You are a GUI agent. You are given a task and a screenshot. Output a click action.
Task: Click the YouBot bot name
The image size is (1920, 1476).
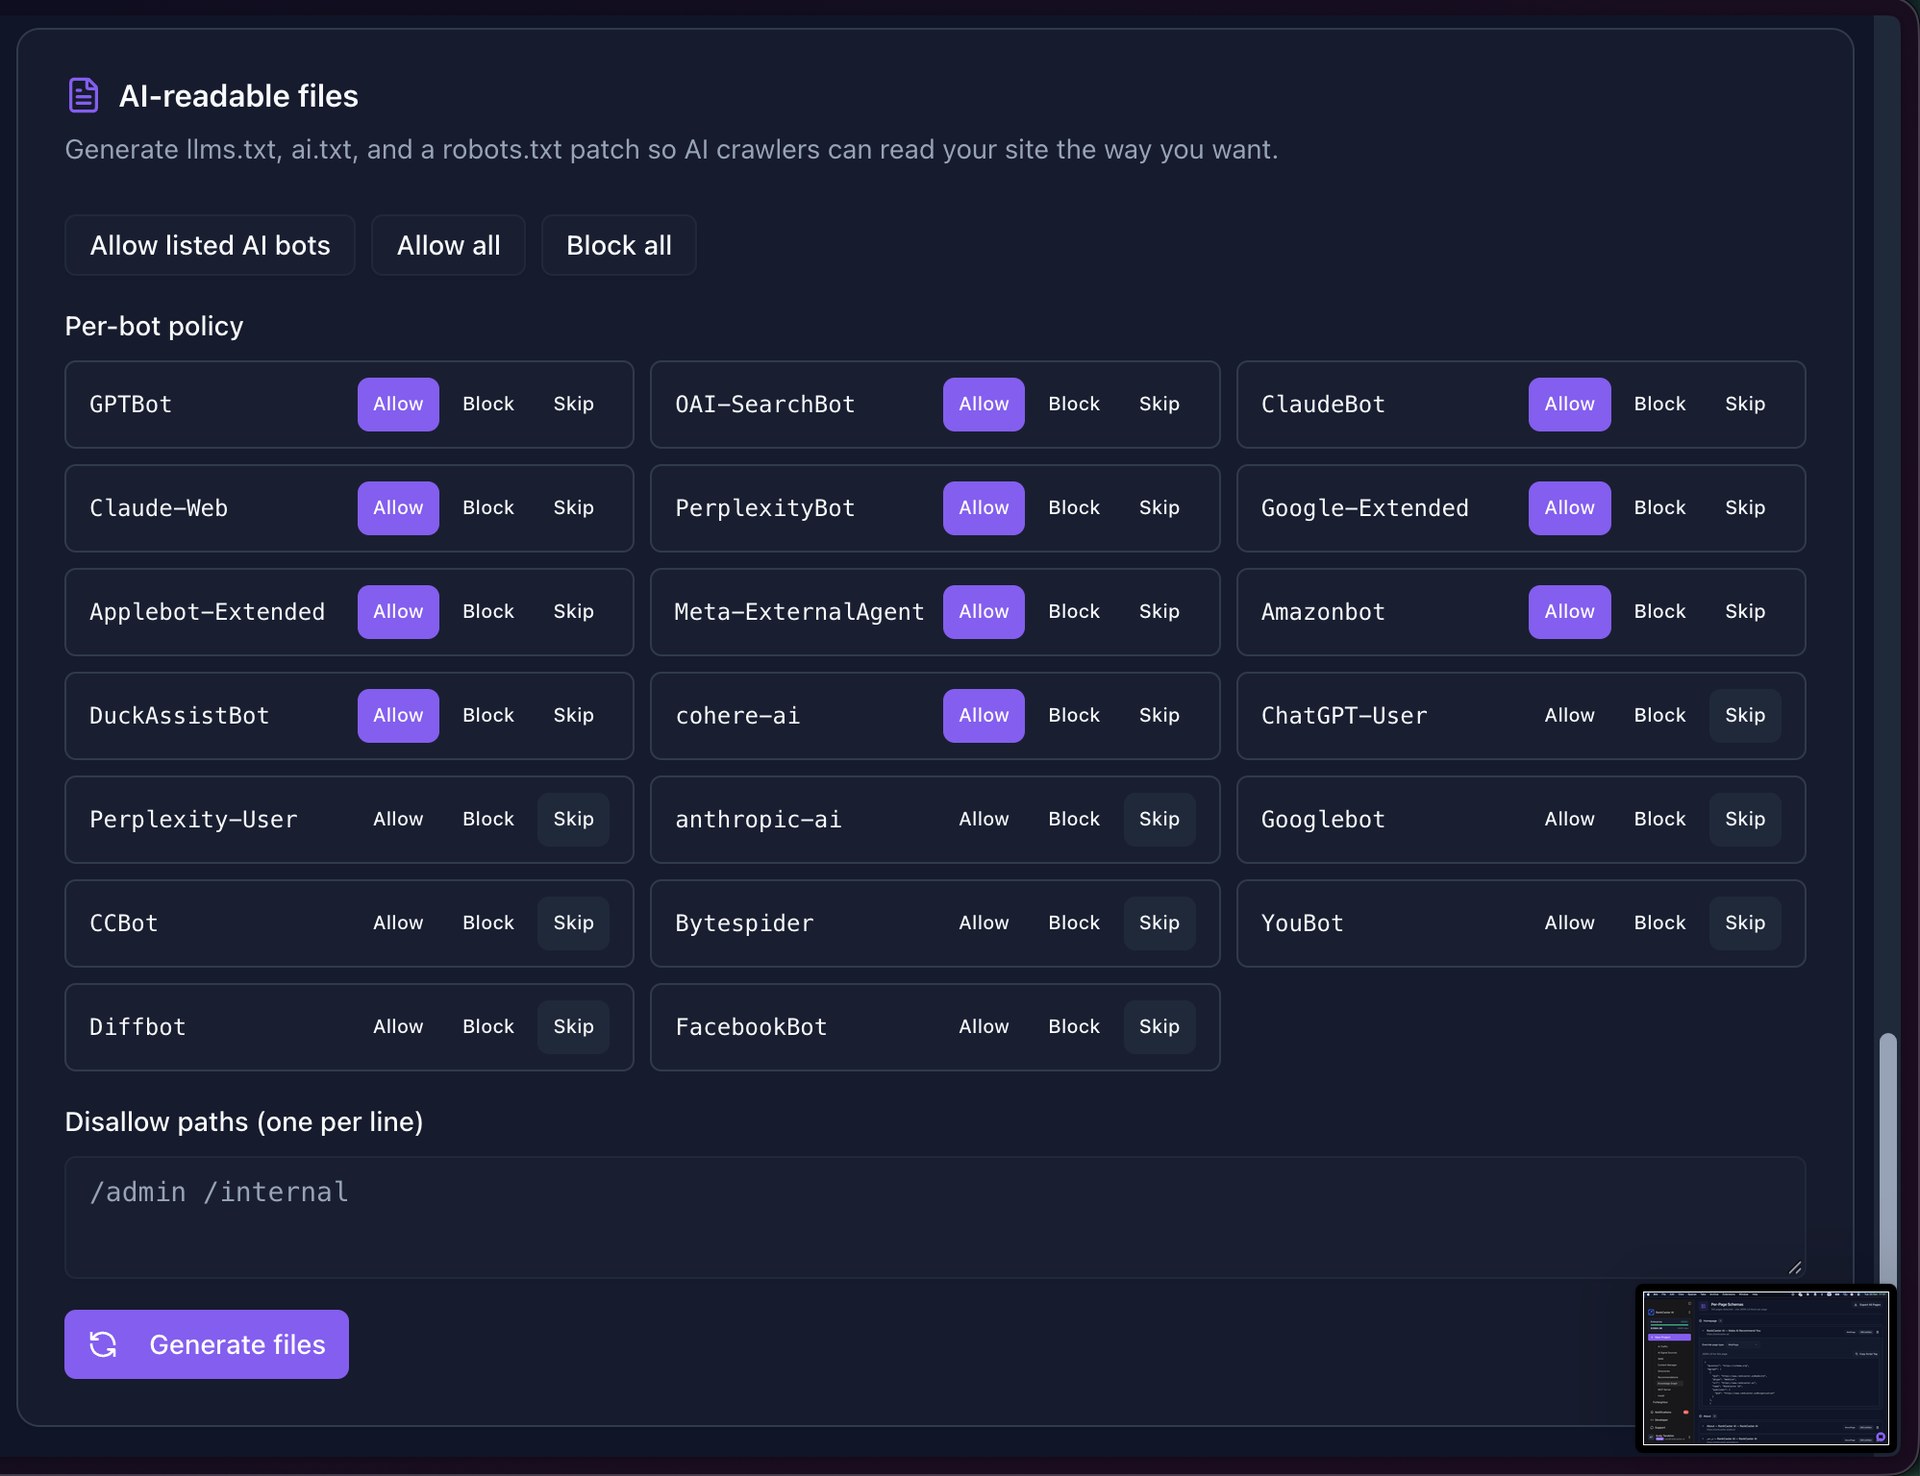1302,923
